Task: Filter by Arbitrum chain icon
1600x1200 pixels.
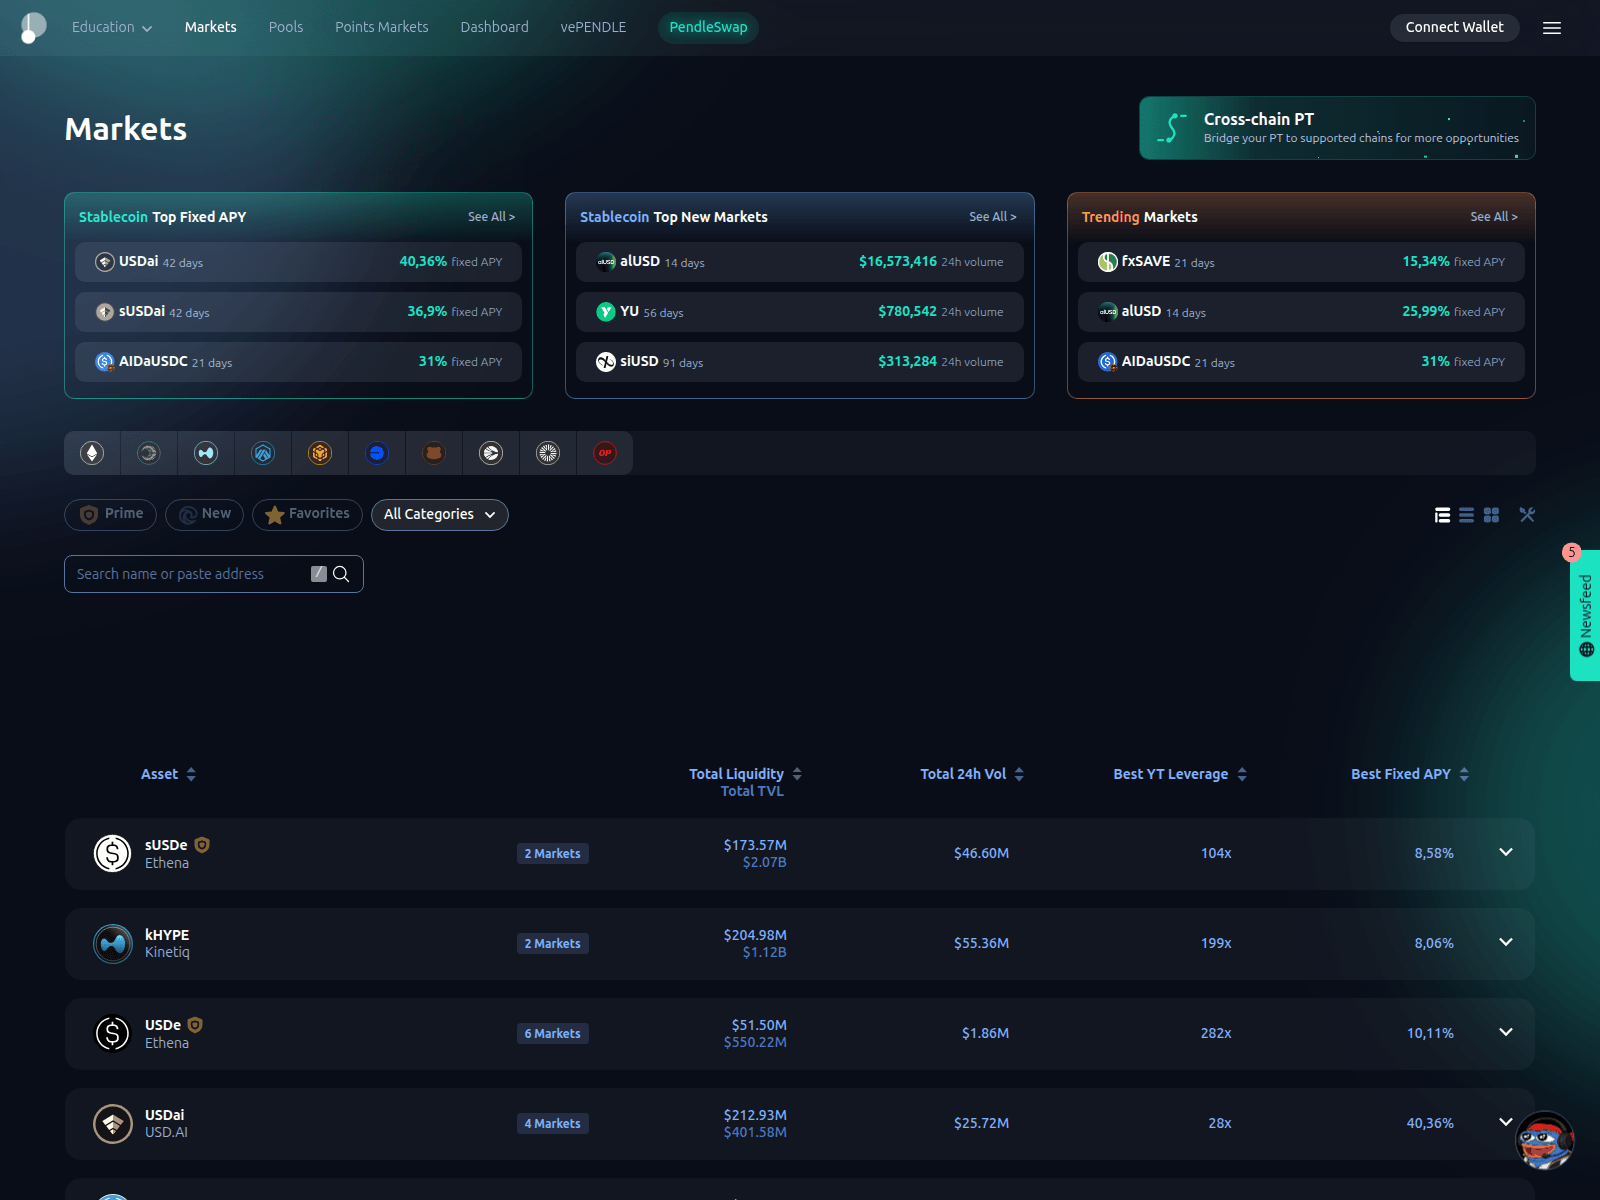Action: pyautogui.click(x=263, y=453)
